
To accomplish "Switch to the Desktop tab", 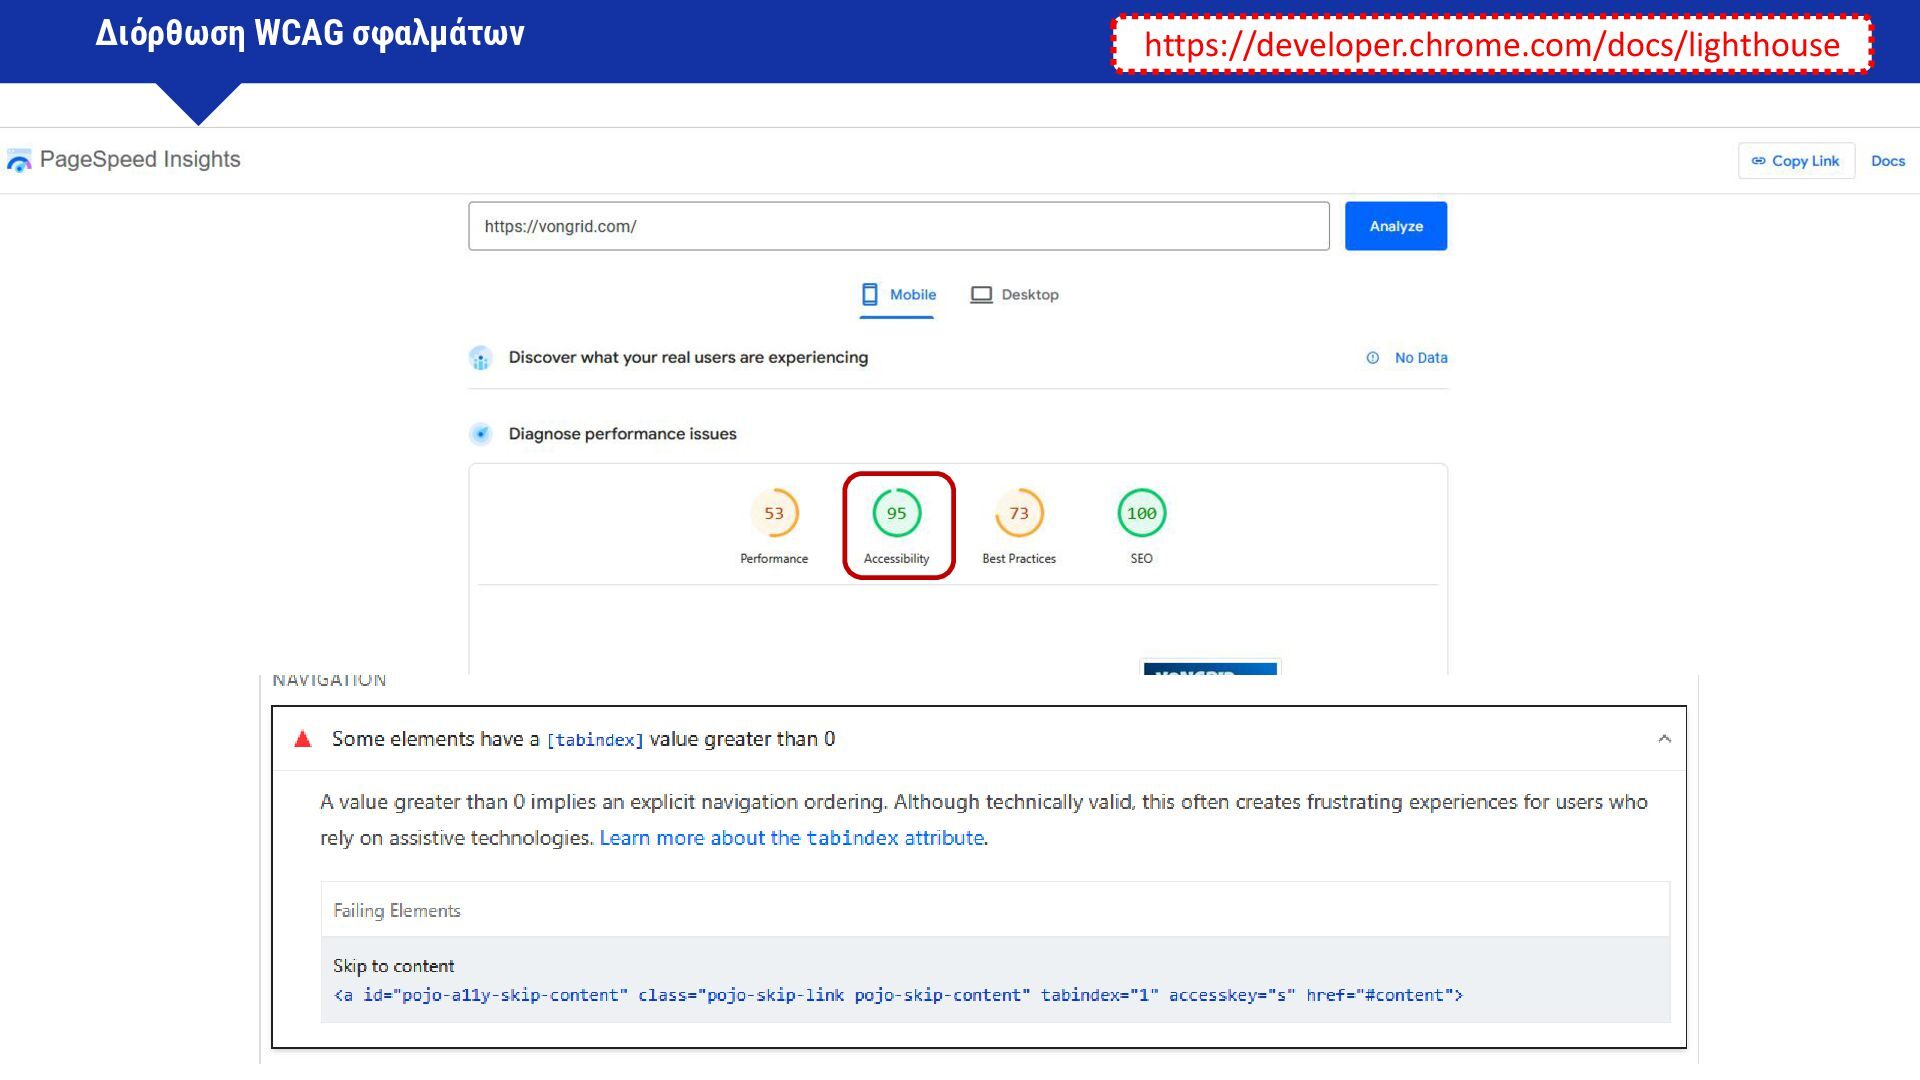I will point(1029,295).
